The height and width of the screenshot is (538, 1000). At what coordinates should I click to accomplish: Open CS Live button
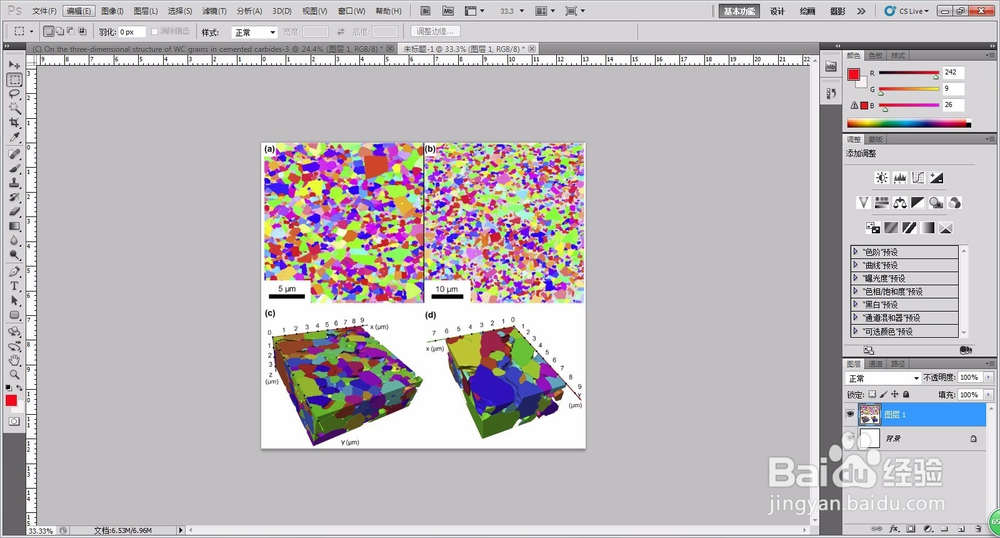tap(908, 11)
